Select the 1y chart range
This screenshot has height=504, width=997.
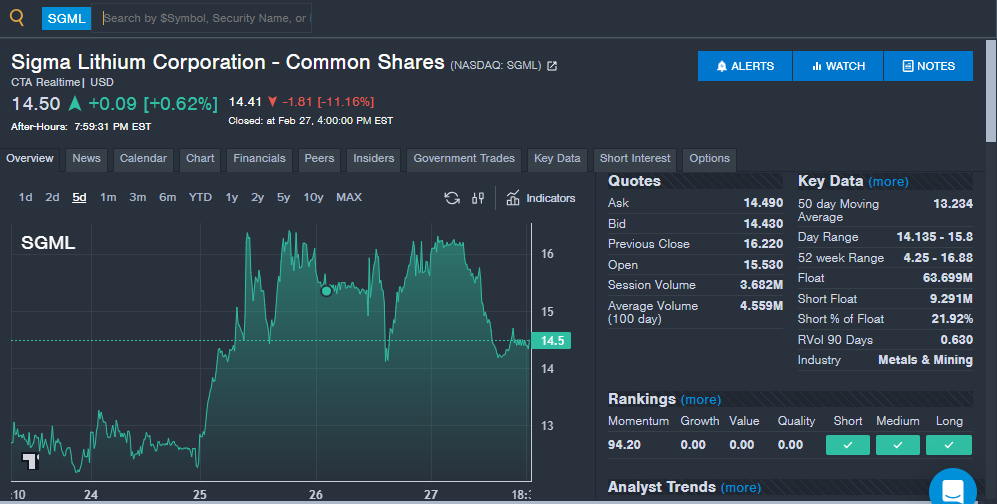coord(231,198)
